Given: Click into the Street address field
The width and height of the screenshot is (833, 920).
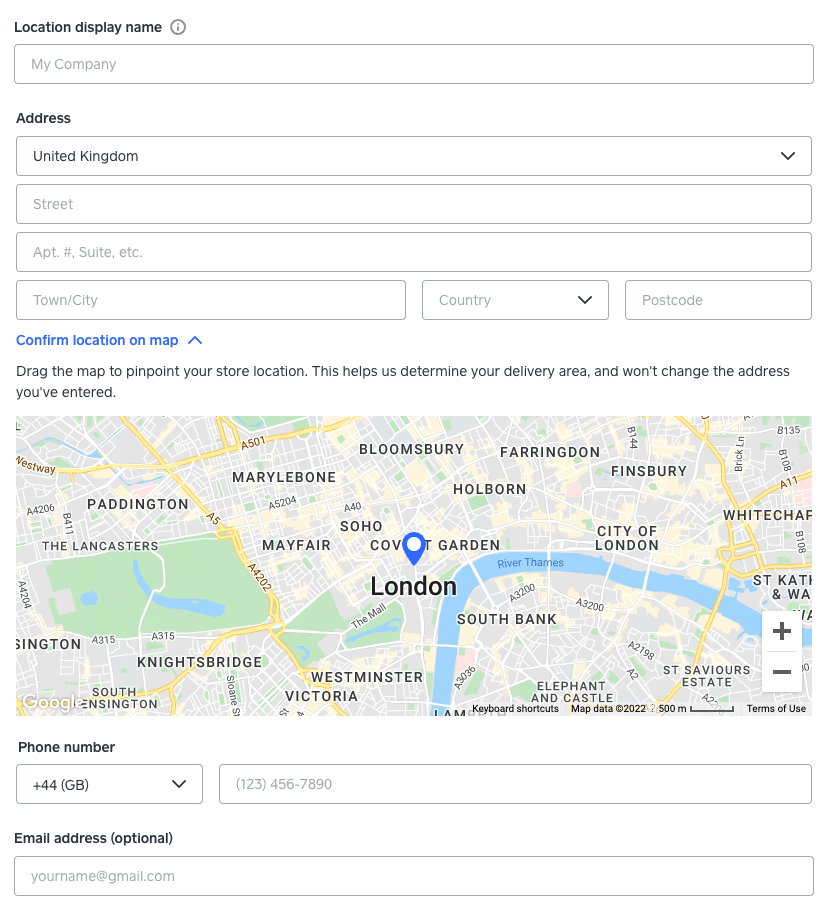Looking at the screenshot, I should [x=414, y=204].
